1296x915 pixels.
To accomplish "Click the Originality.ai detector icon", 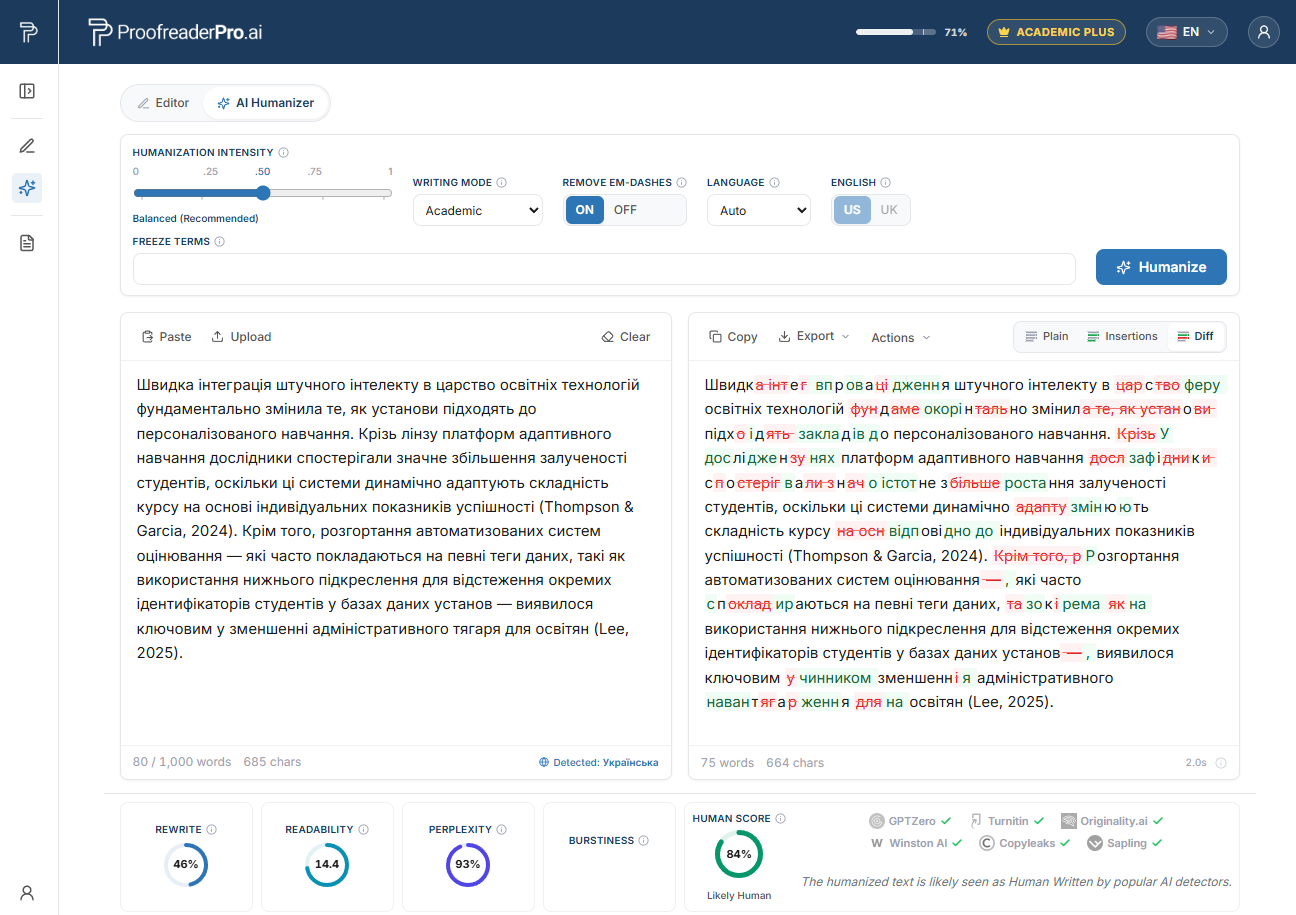I will coord(1068,821).
